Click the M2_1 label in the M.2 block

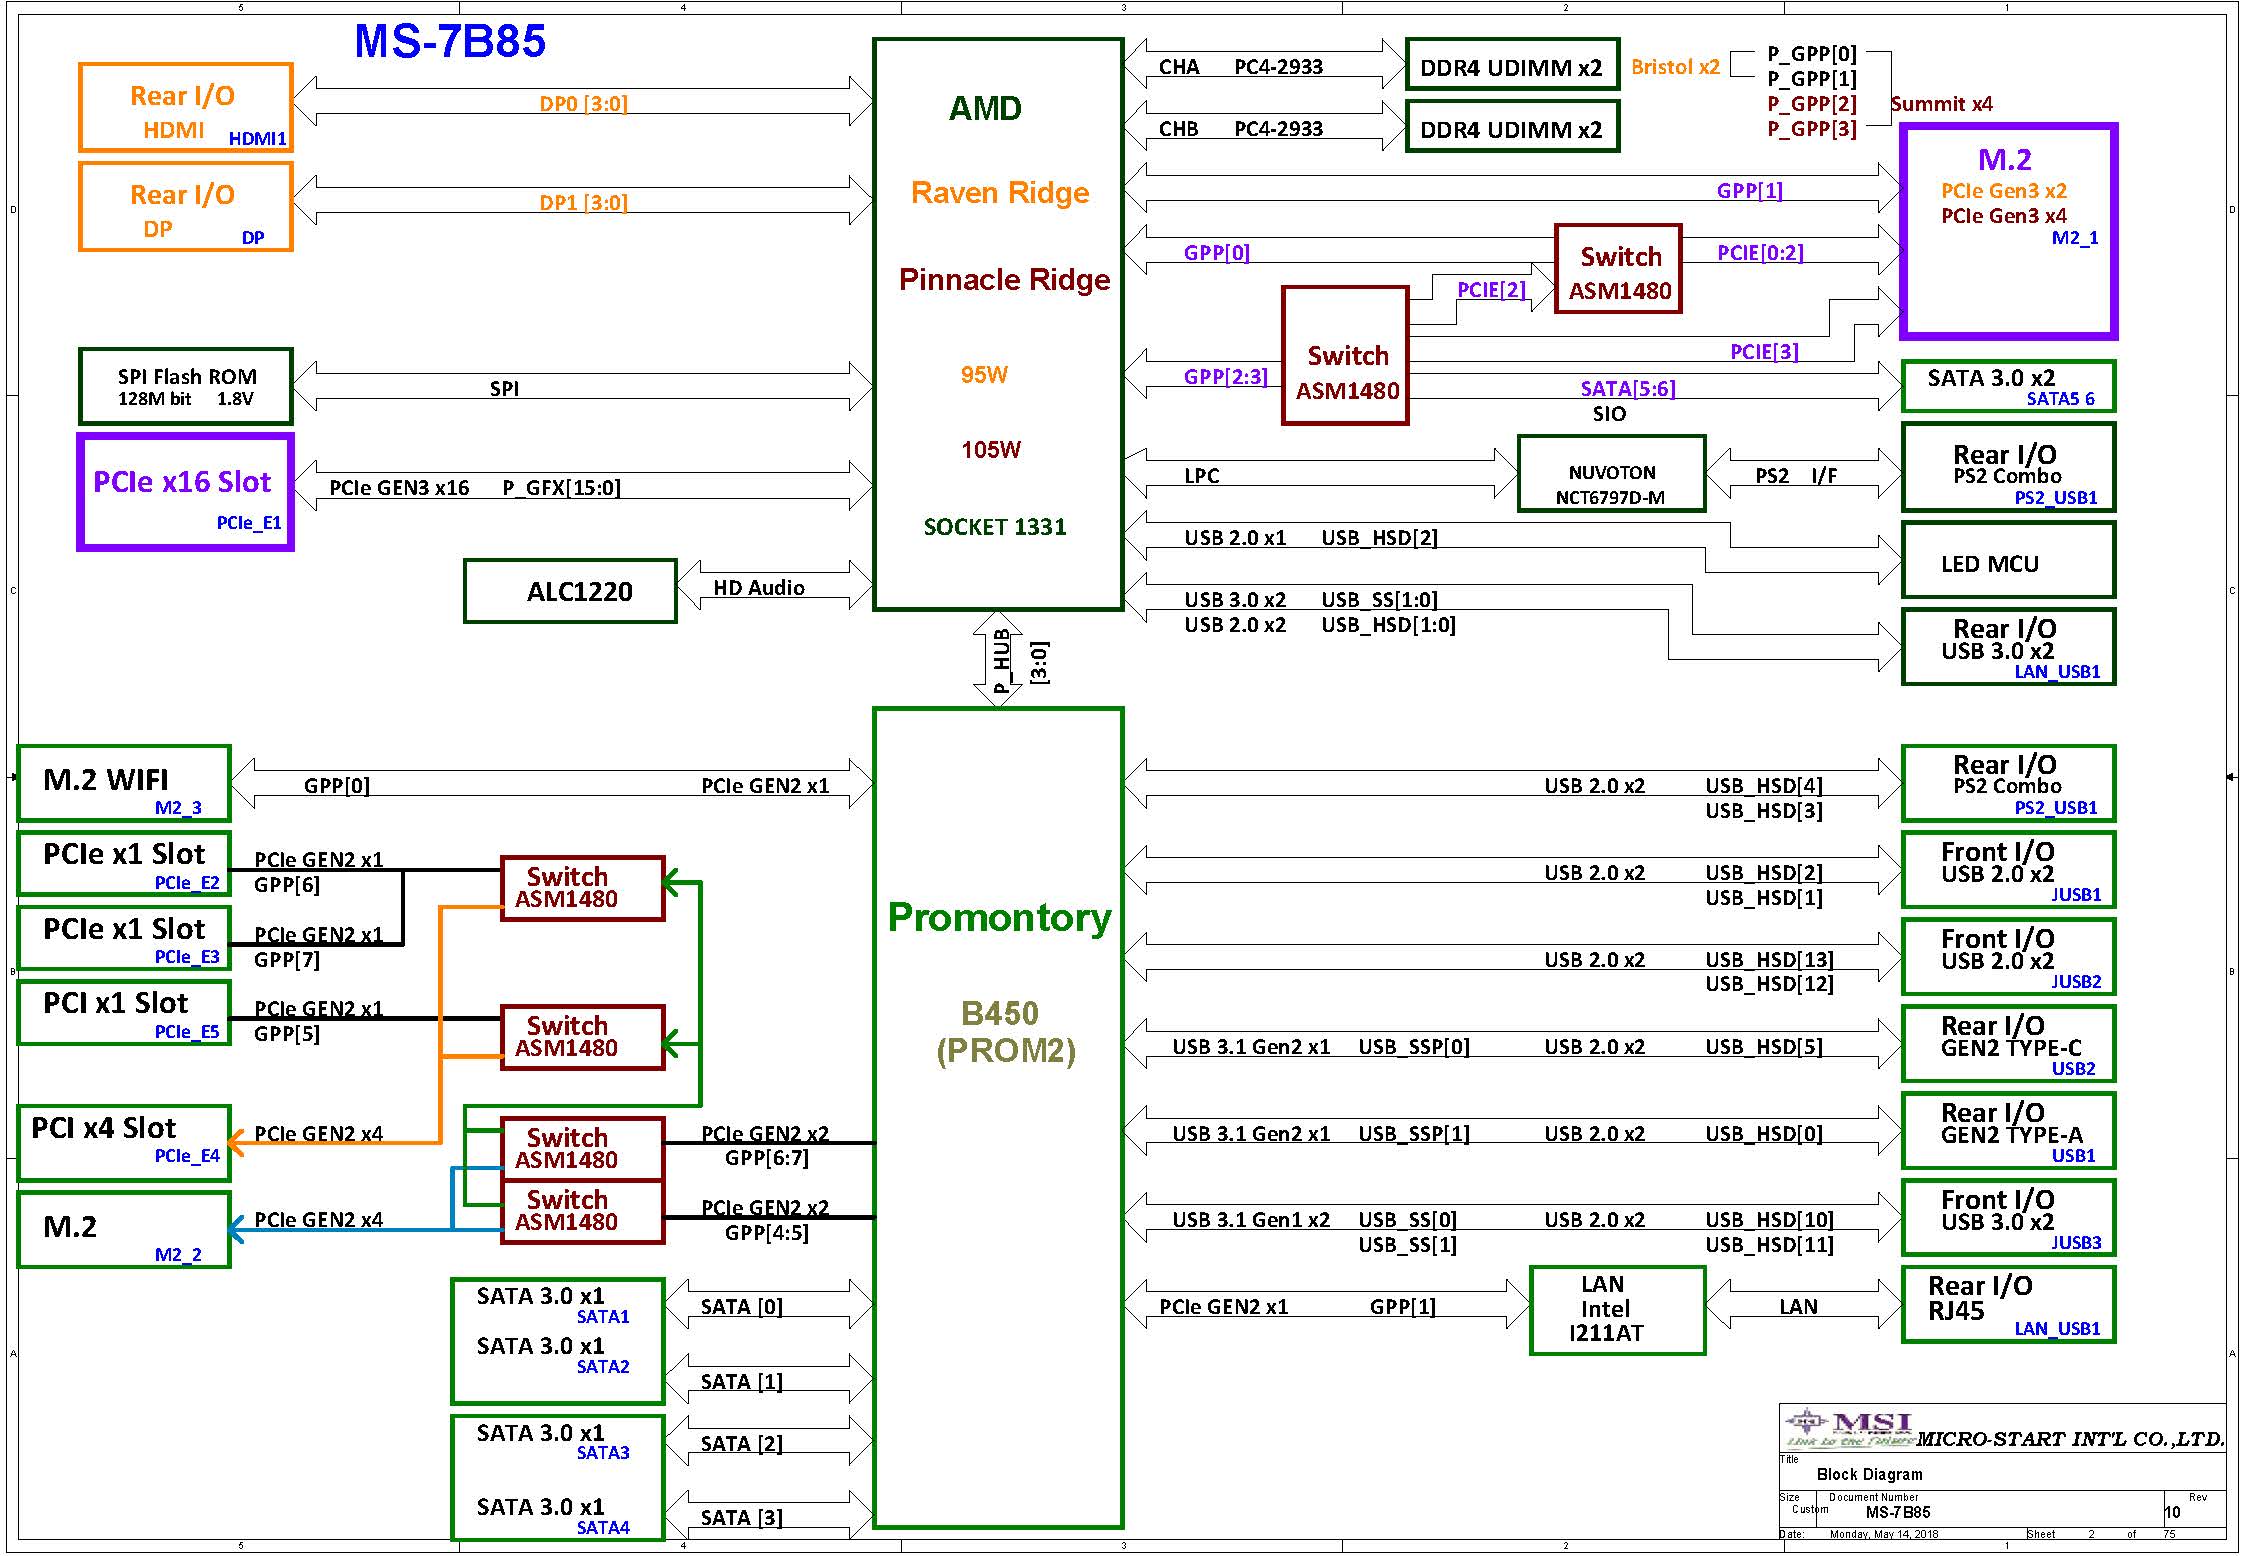point(2075,238)
